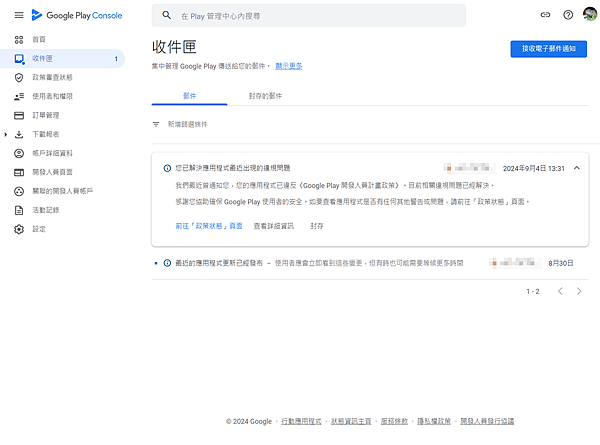Click the 收件匣 page heading
The image size is (600, 445).
coord(174,47)
